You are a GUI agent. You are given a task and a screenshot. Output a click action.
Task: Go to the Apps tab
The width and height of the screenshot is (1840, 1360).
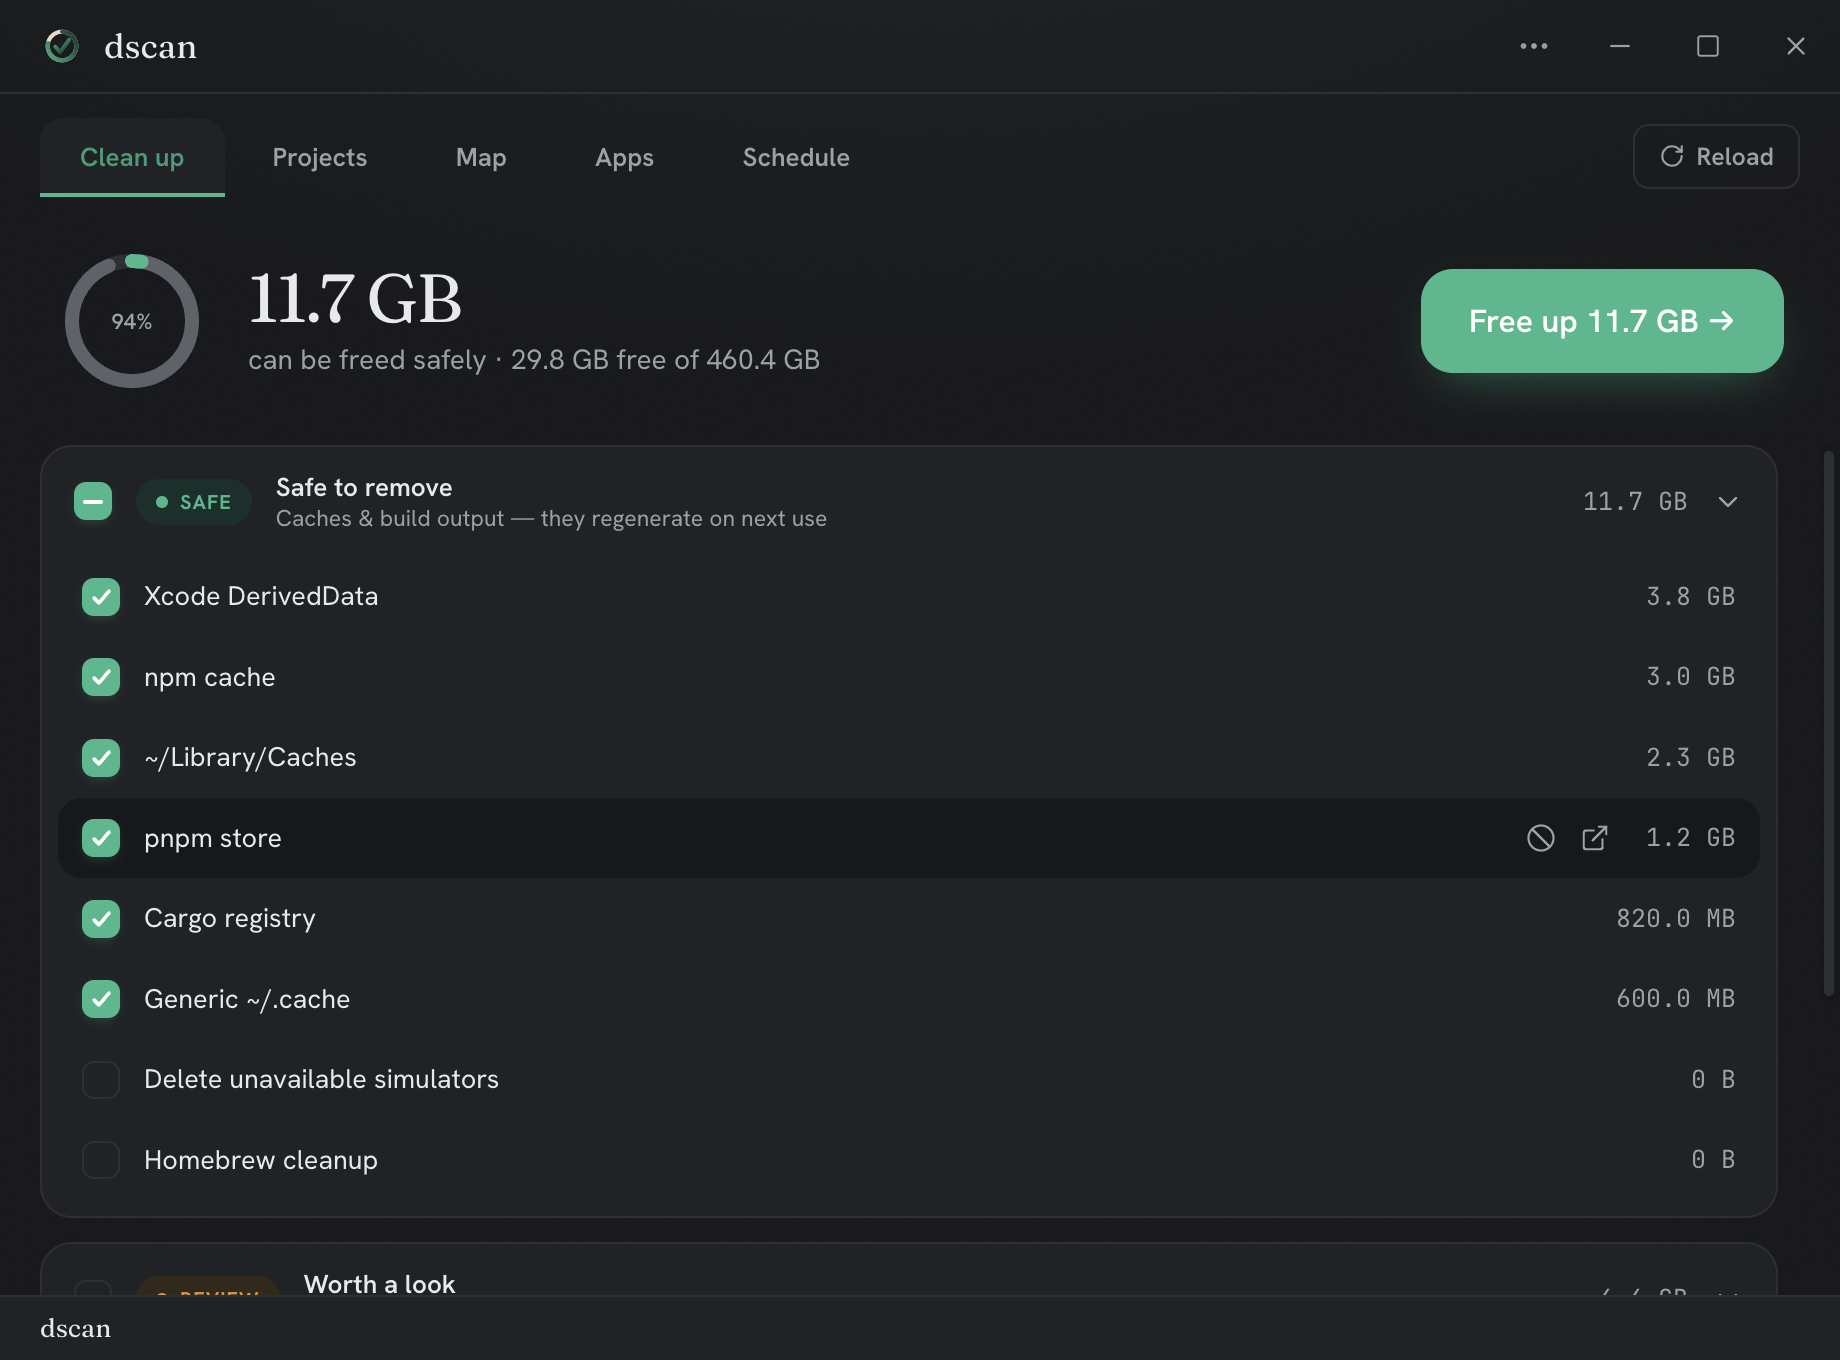[624, 157]
